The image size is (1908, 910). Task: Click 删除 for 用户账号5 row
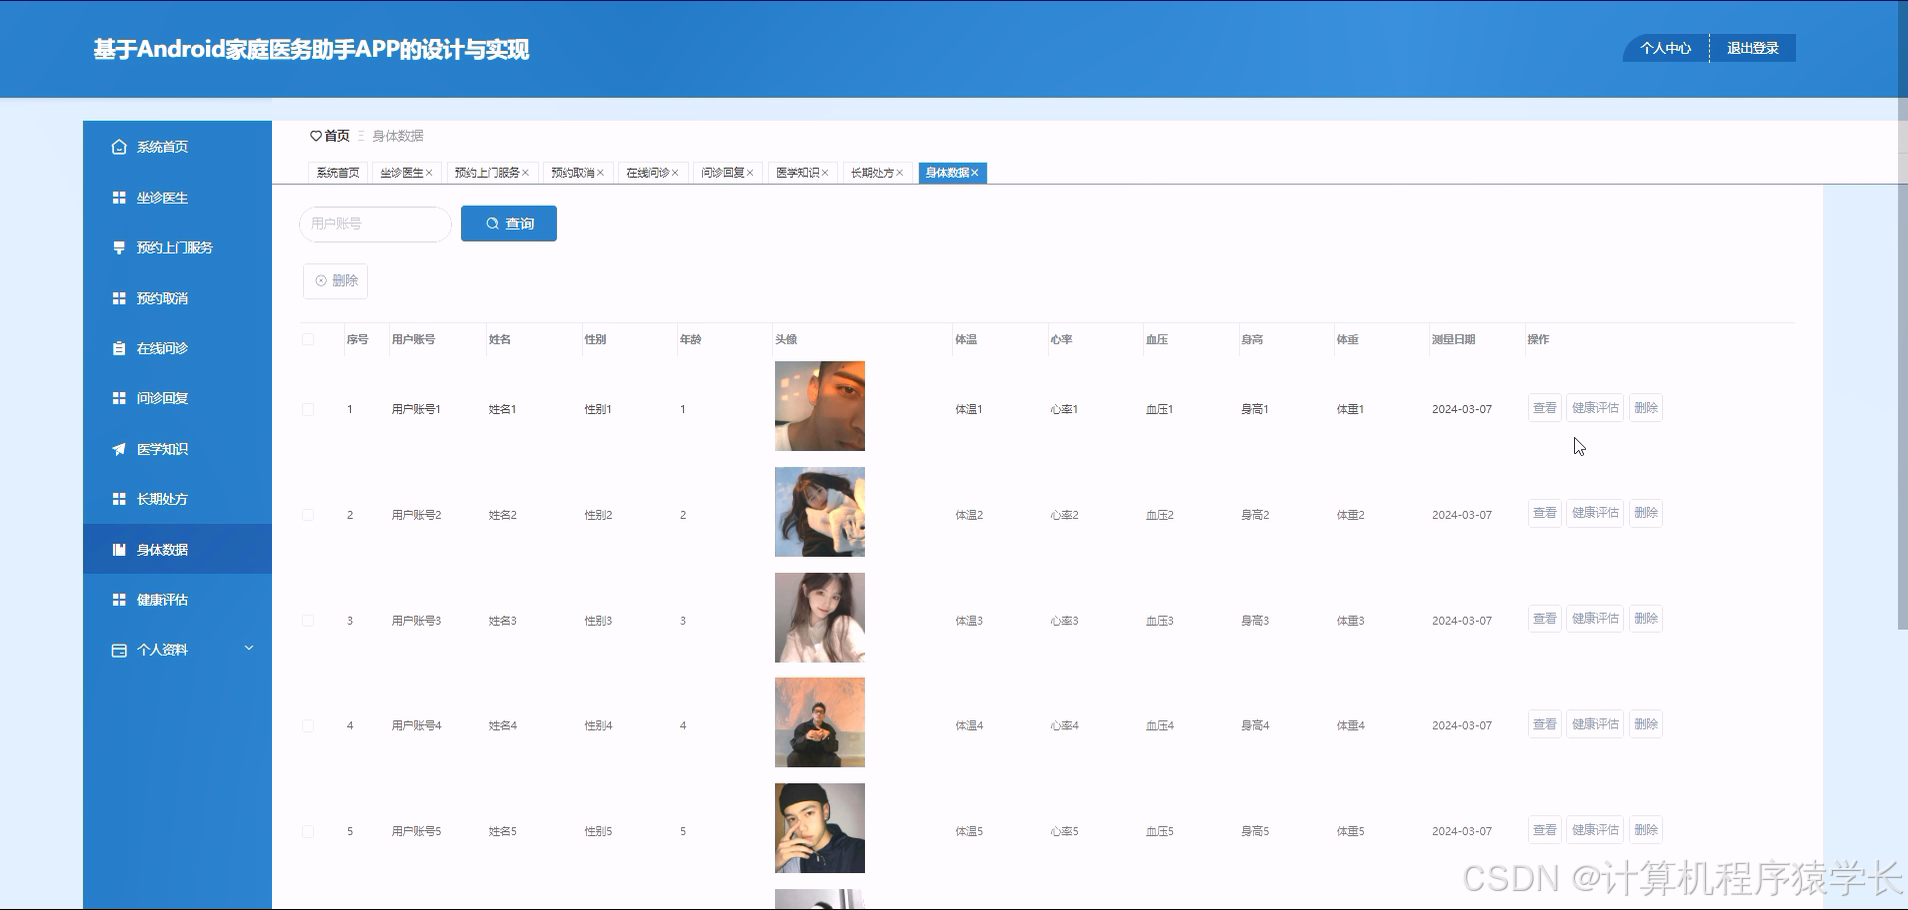pyautogui.click(x=1646, y=830)
